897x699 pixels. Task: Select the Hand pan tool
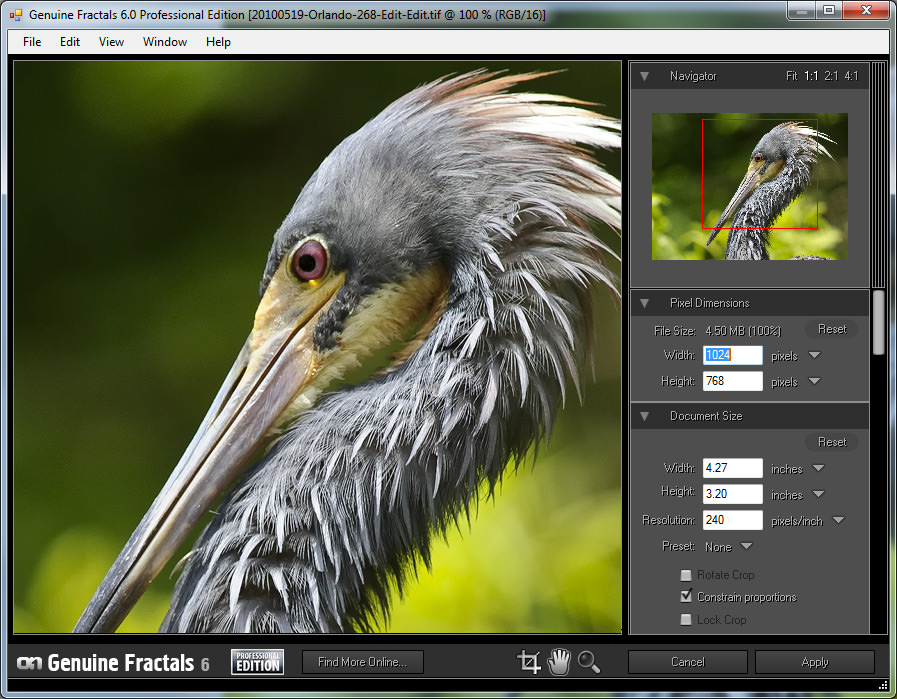tap(558, 661)
